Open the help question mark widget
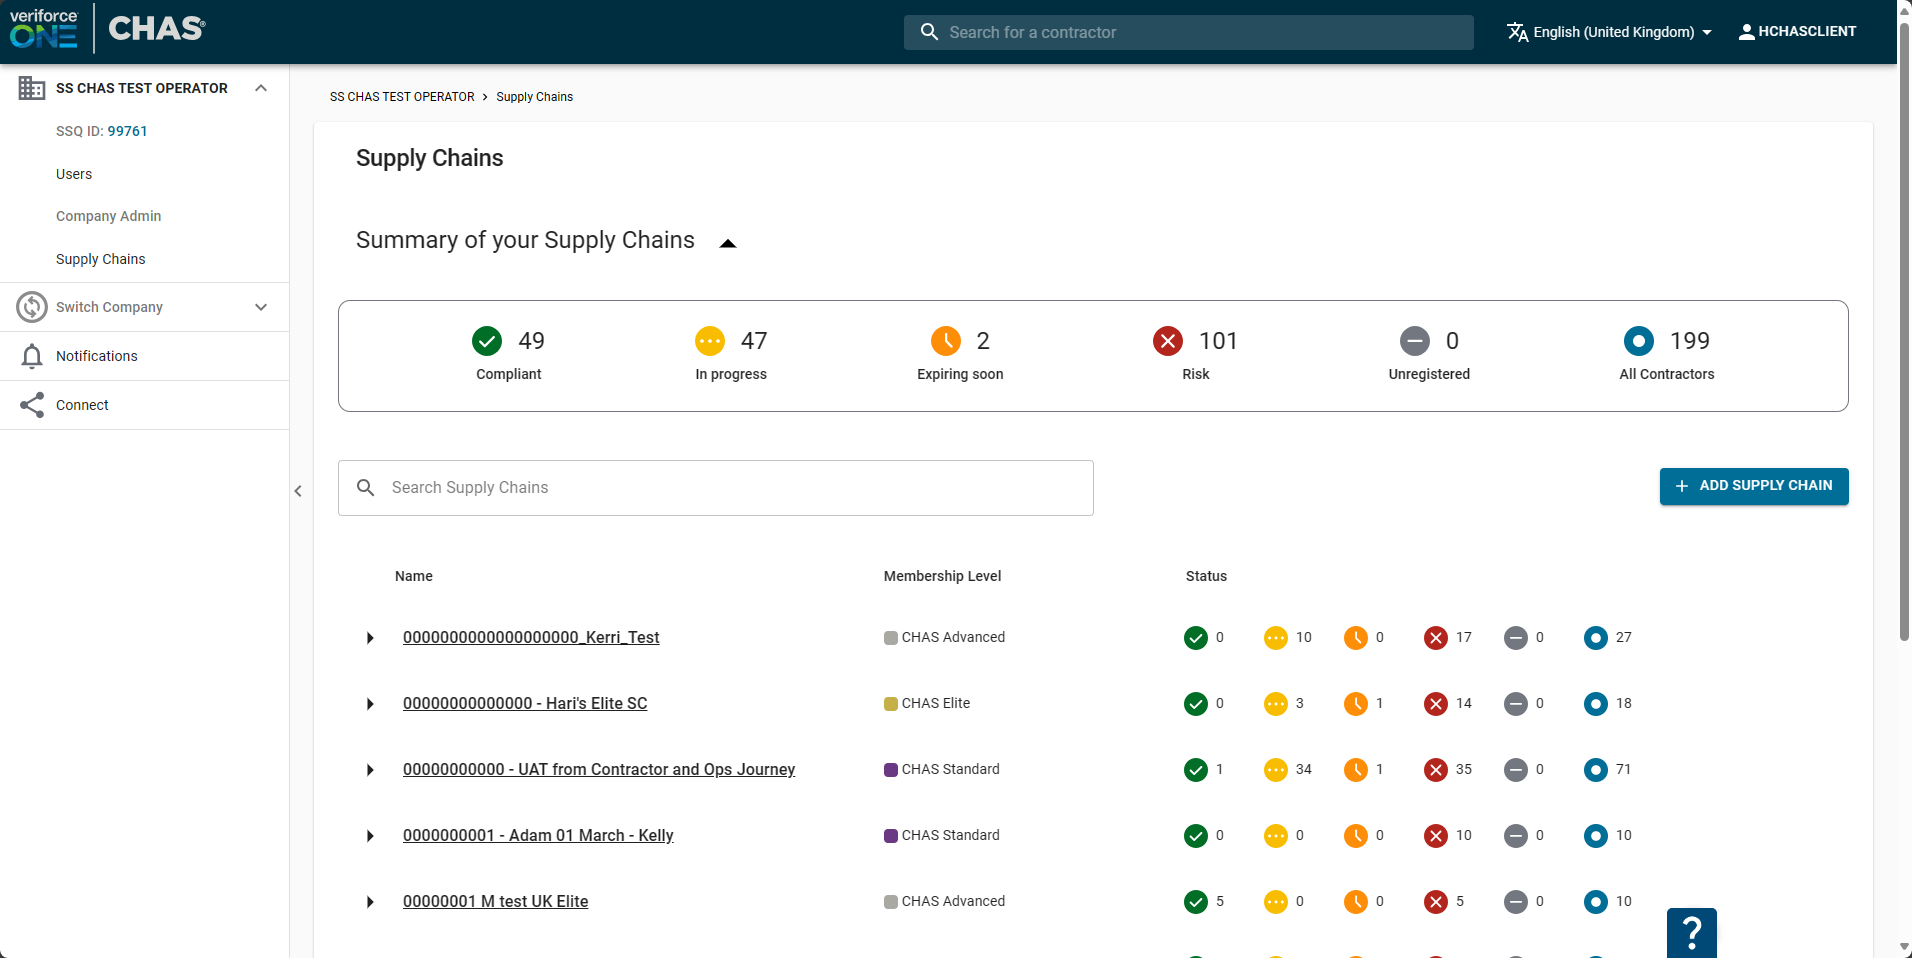Viewport: 1912px width, 958px height. click(x=1691, y=932)
